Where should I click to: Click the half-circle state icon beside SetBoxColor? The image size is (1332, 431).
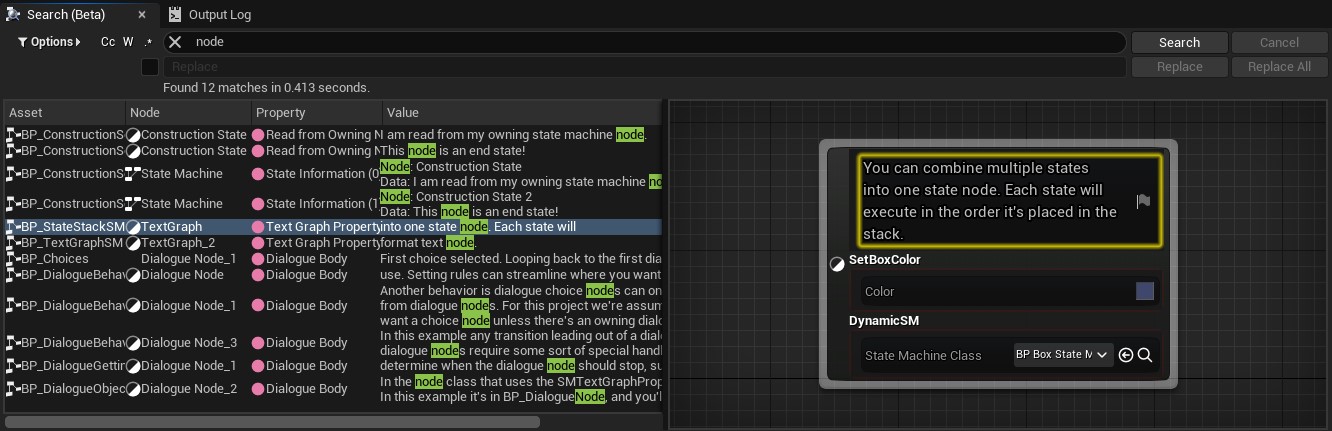click(837, 264)
